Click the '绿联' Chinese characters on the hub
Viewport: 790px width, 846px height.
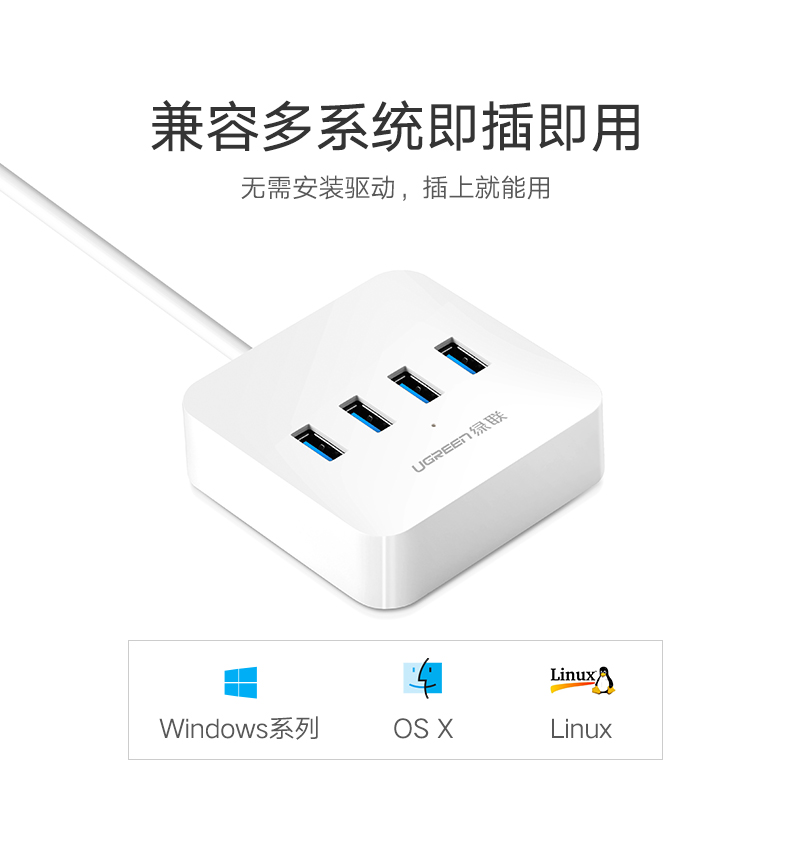(488, 423)
